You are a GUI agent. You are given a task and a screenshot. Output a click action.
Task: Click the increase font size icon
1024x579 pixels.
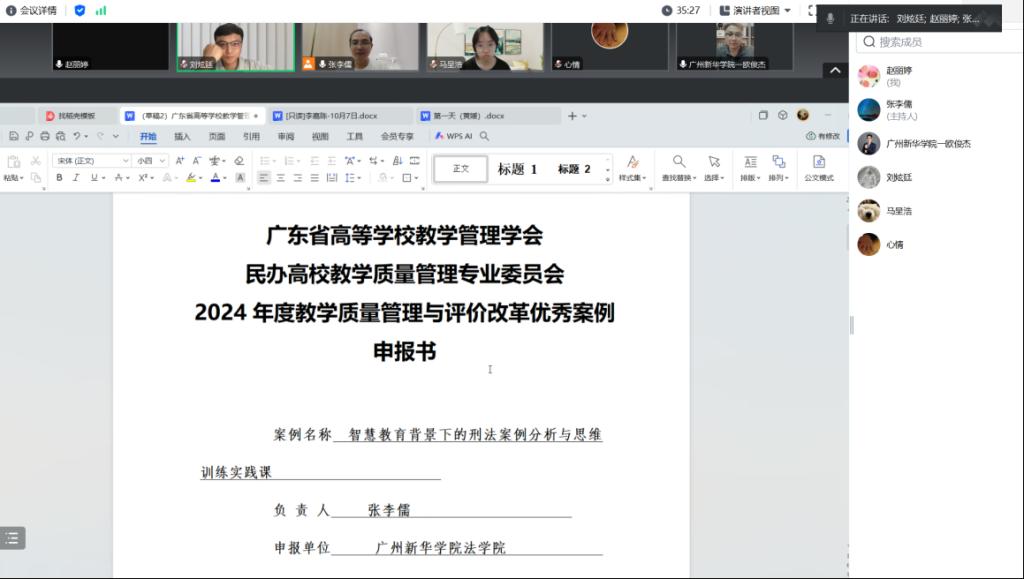(x=180, y=160)
